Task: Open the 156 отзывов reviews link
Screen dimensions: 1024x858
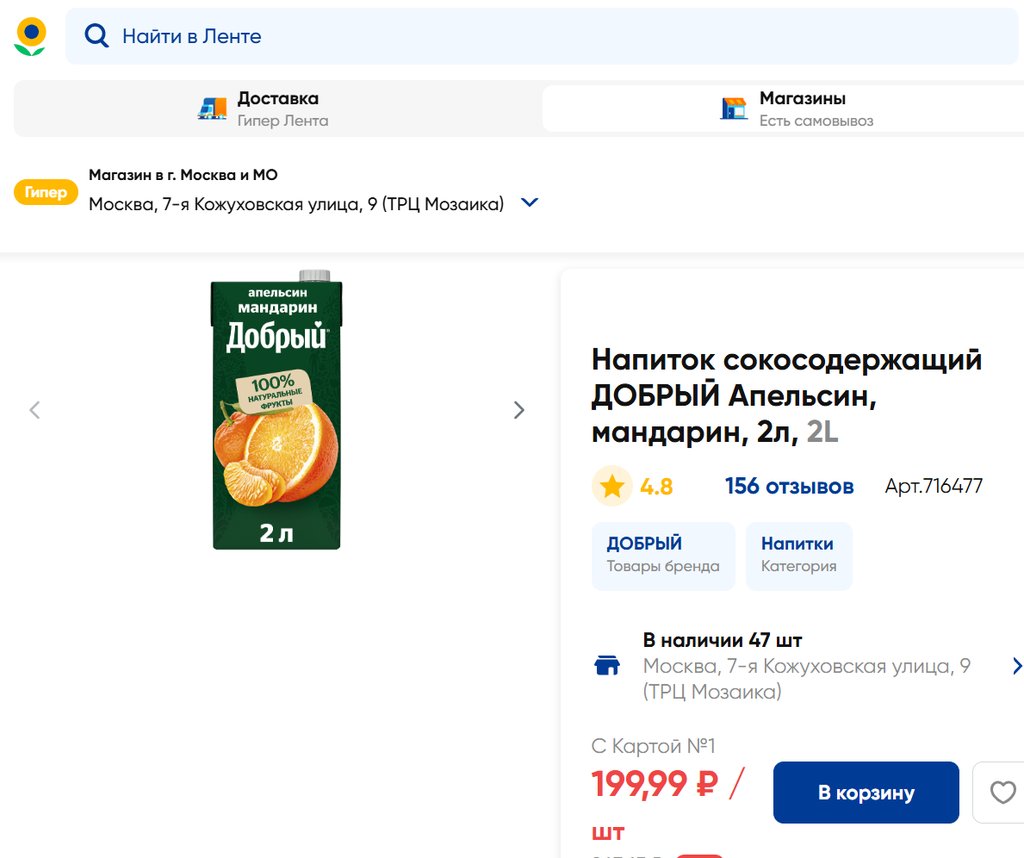Action: (789, 487)
